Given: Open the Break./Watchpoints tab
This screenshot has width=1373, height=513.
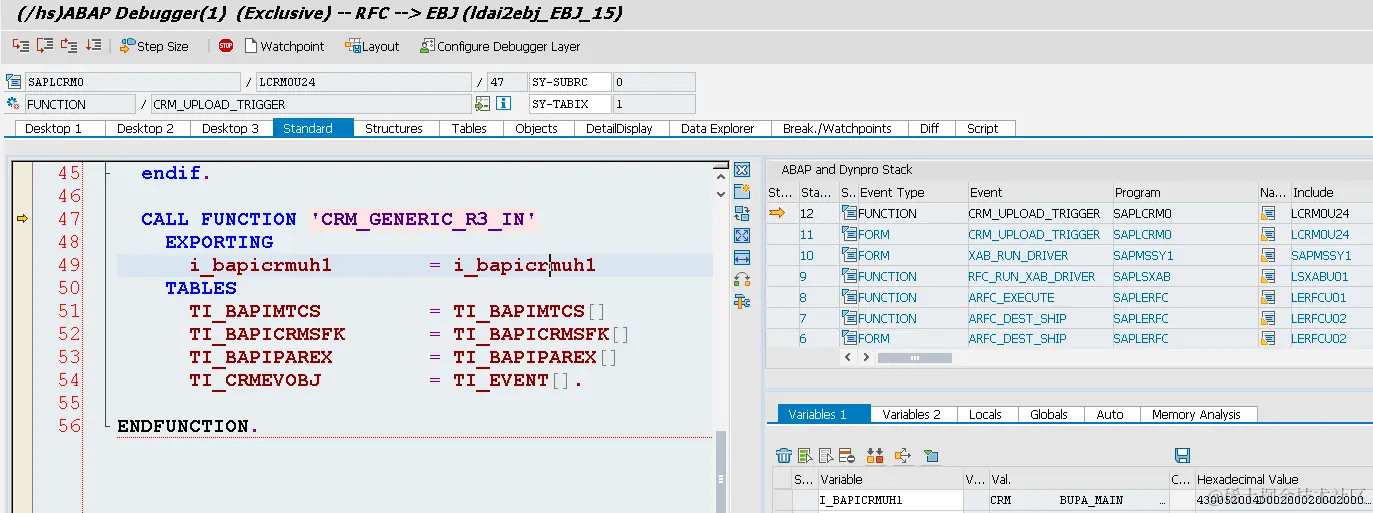Looking at the screenshot, I should (x=838, y=128).
